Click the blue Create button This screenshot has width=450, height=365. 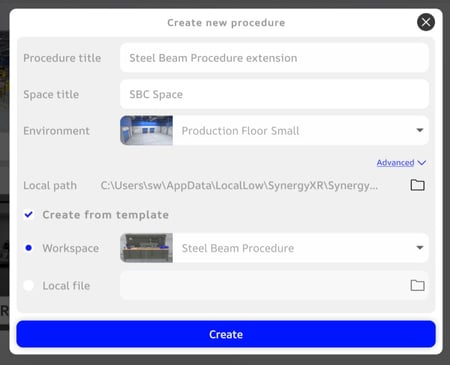[x=226, y=334]
